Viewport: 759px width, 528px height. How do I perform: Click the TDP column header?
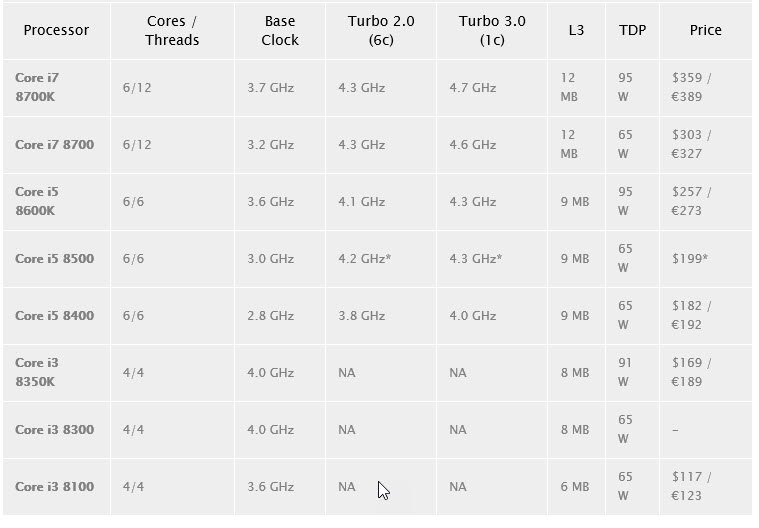pyautogui.click(x=632, y=30)
